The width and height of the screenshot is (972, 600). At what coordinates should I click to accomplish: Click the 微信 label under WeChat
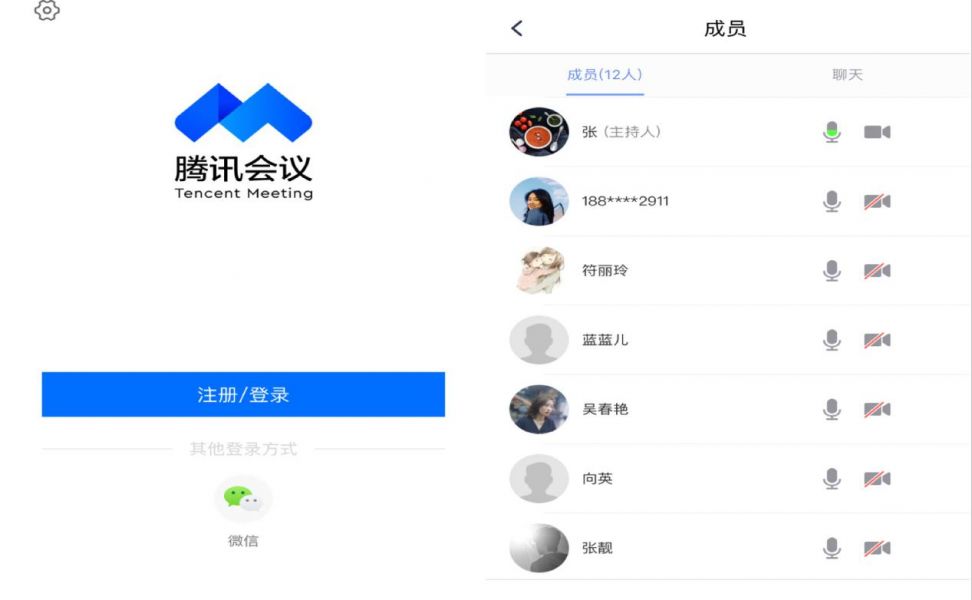tap(243, 540)
